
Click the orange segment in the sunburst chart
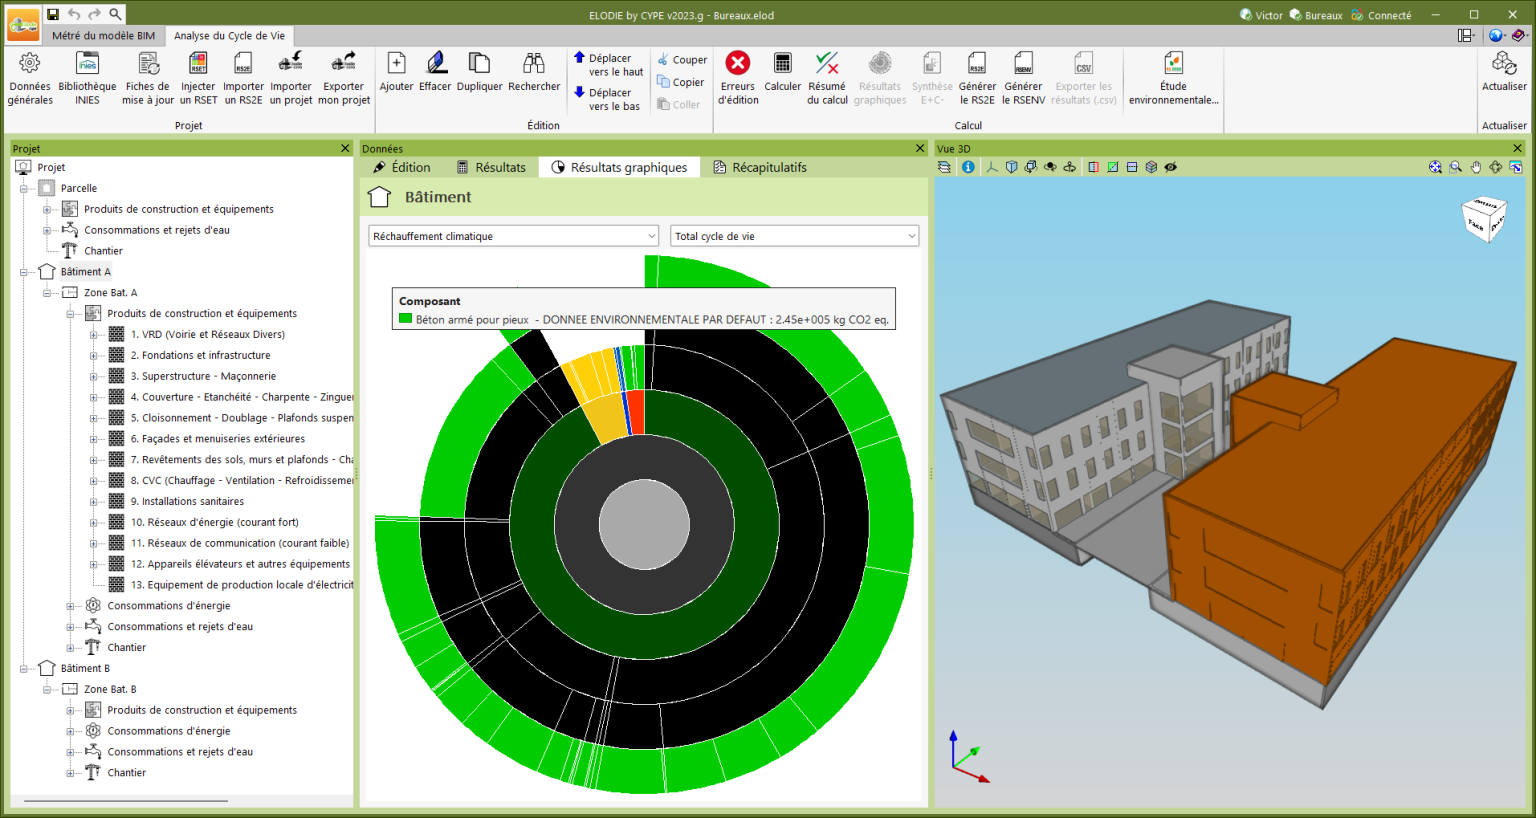pos(636,410)
